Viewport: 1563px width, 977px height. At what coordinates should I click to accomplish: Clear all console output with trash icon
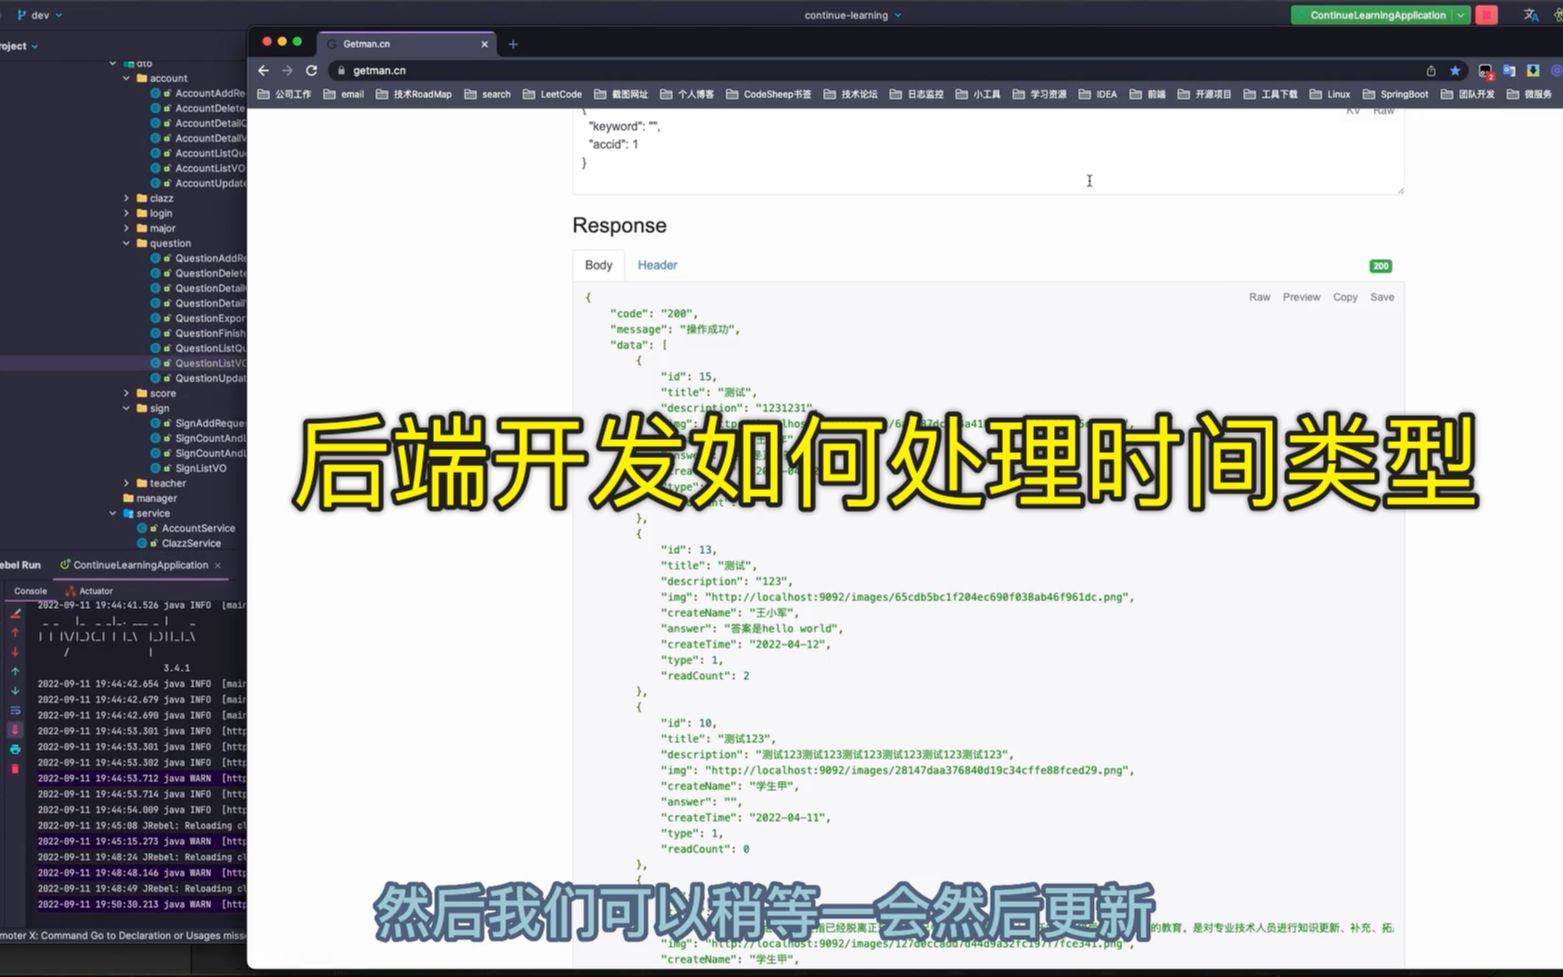coord(15,769)
